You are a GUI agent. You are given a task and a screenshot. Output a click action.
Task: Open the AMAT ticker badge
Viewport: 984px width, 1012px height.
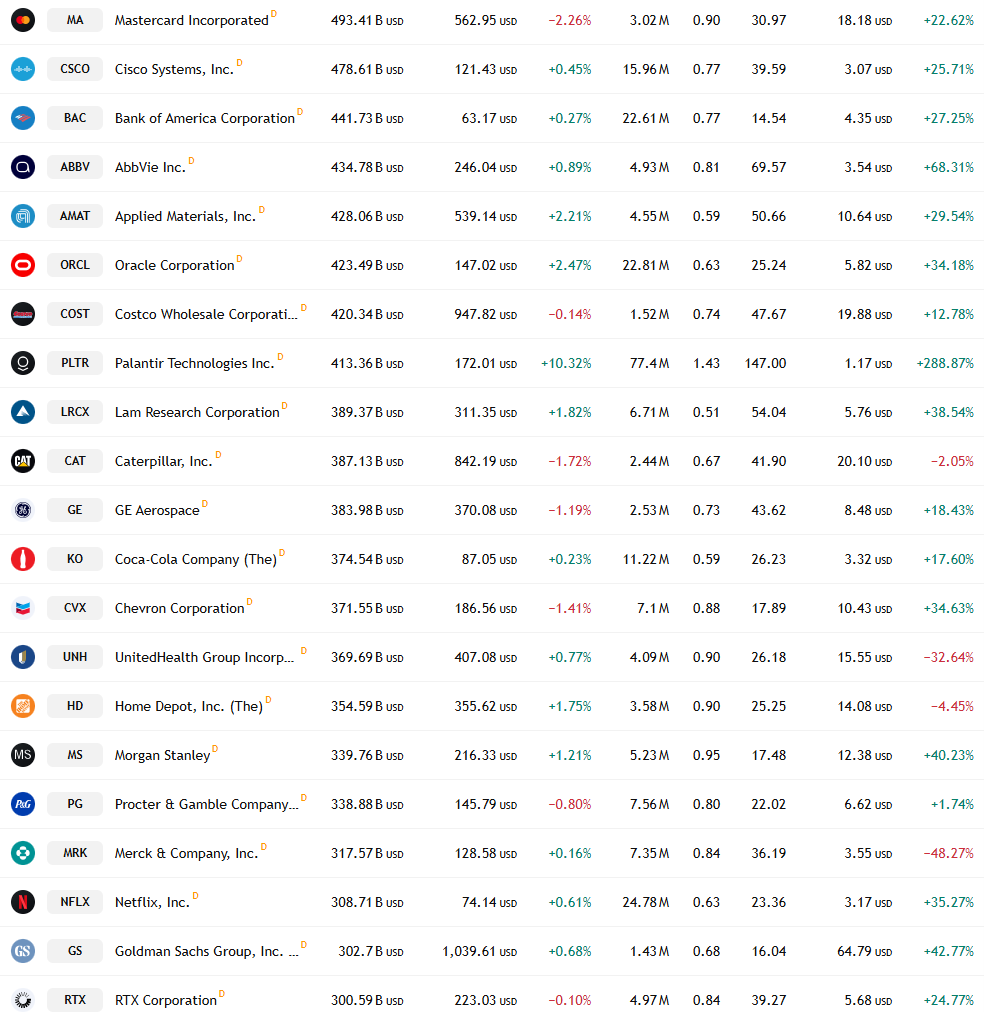tap(75, 216)
